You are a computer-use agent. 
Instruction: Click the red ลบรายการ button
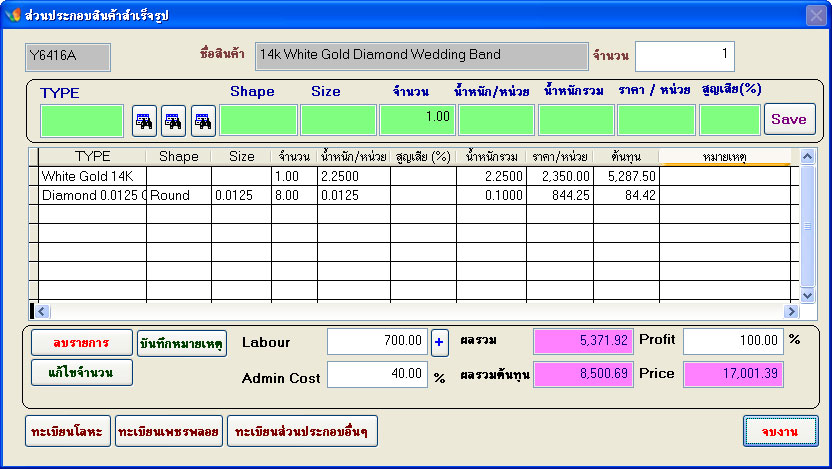pos(82,343)
